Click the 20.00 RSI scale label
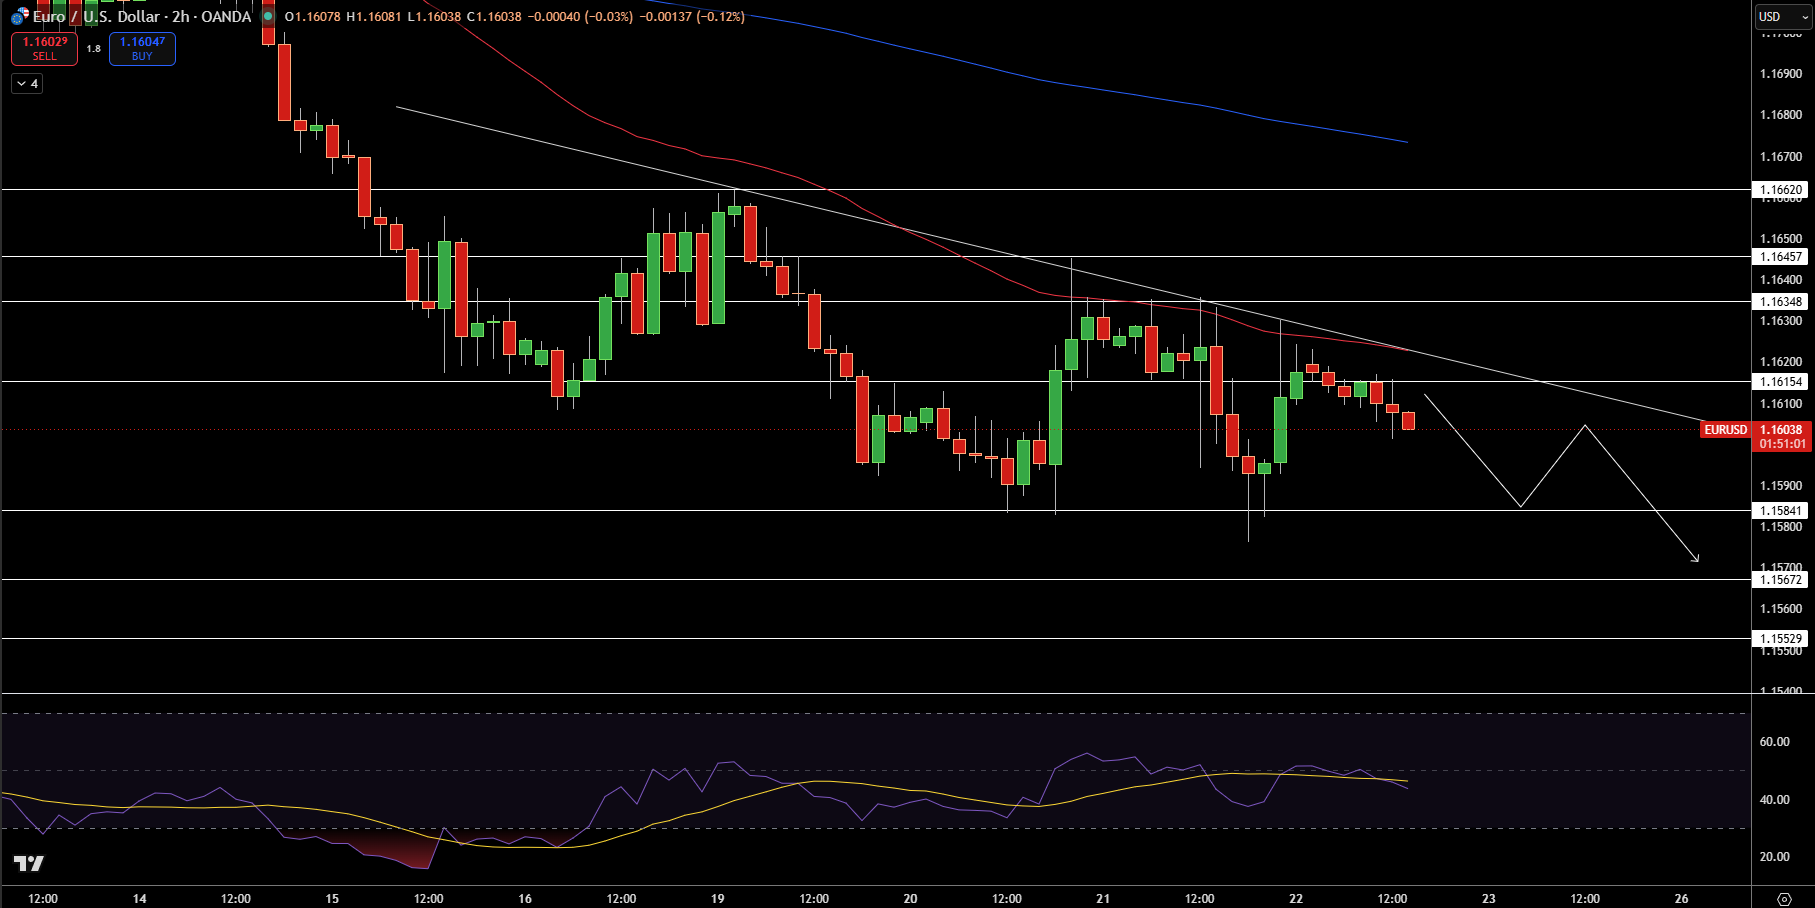Image resolution: width=1815 pixels, height=908 pixels. coord(1774,857)
